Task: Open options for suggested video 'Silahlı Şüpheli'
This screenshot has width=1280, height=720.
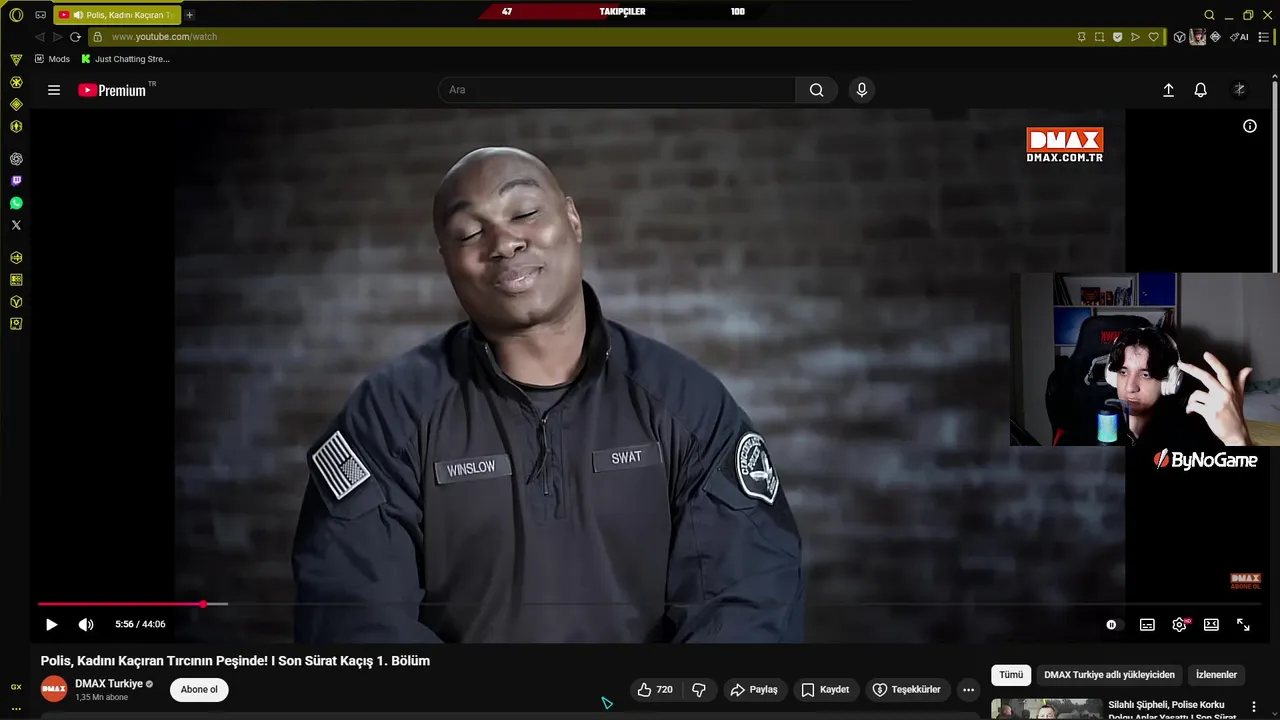Action: tap(1253, 707)
